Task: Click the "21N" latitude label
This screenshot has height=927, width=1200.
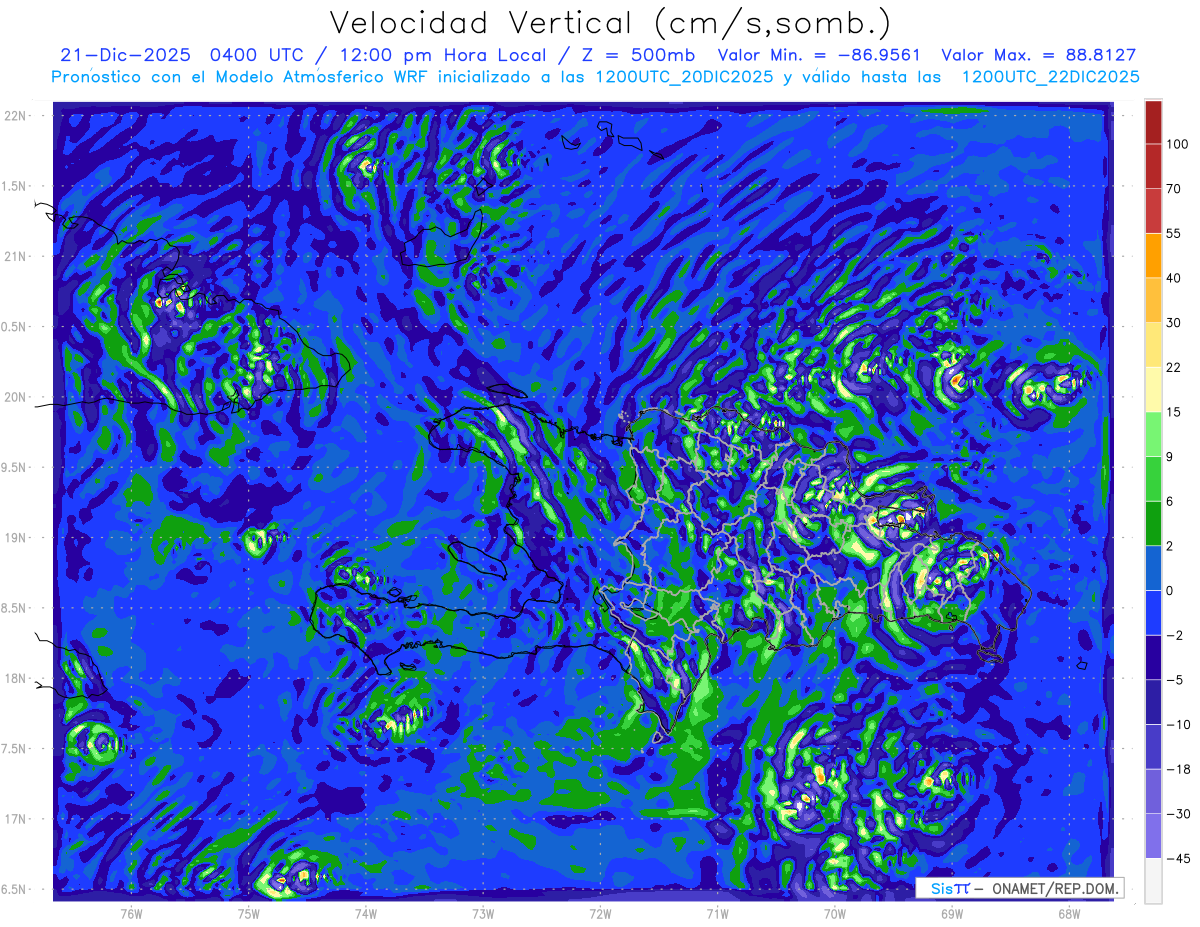Action: point(15,256)
